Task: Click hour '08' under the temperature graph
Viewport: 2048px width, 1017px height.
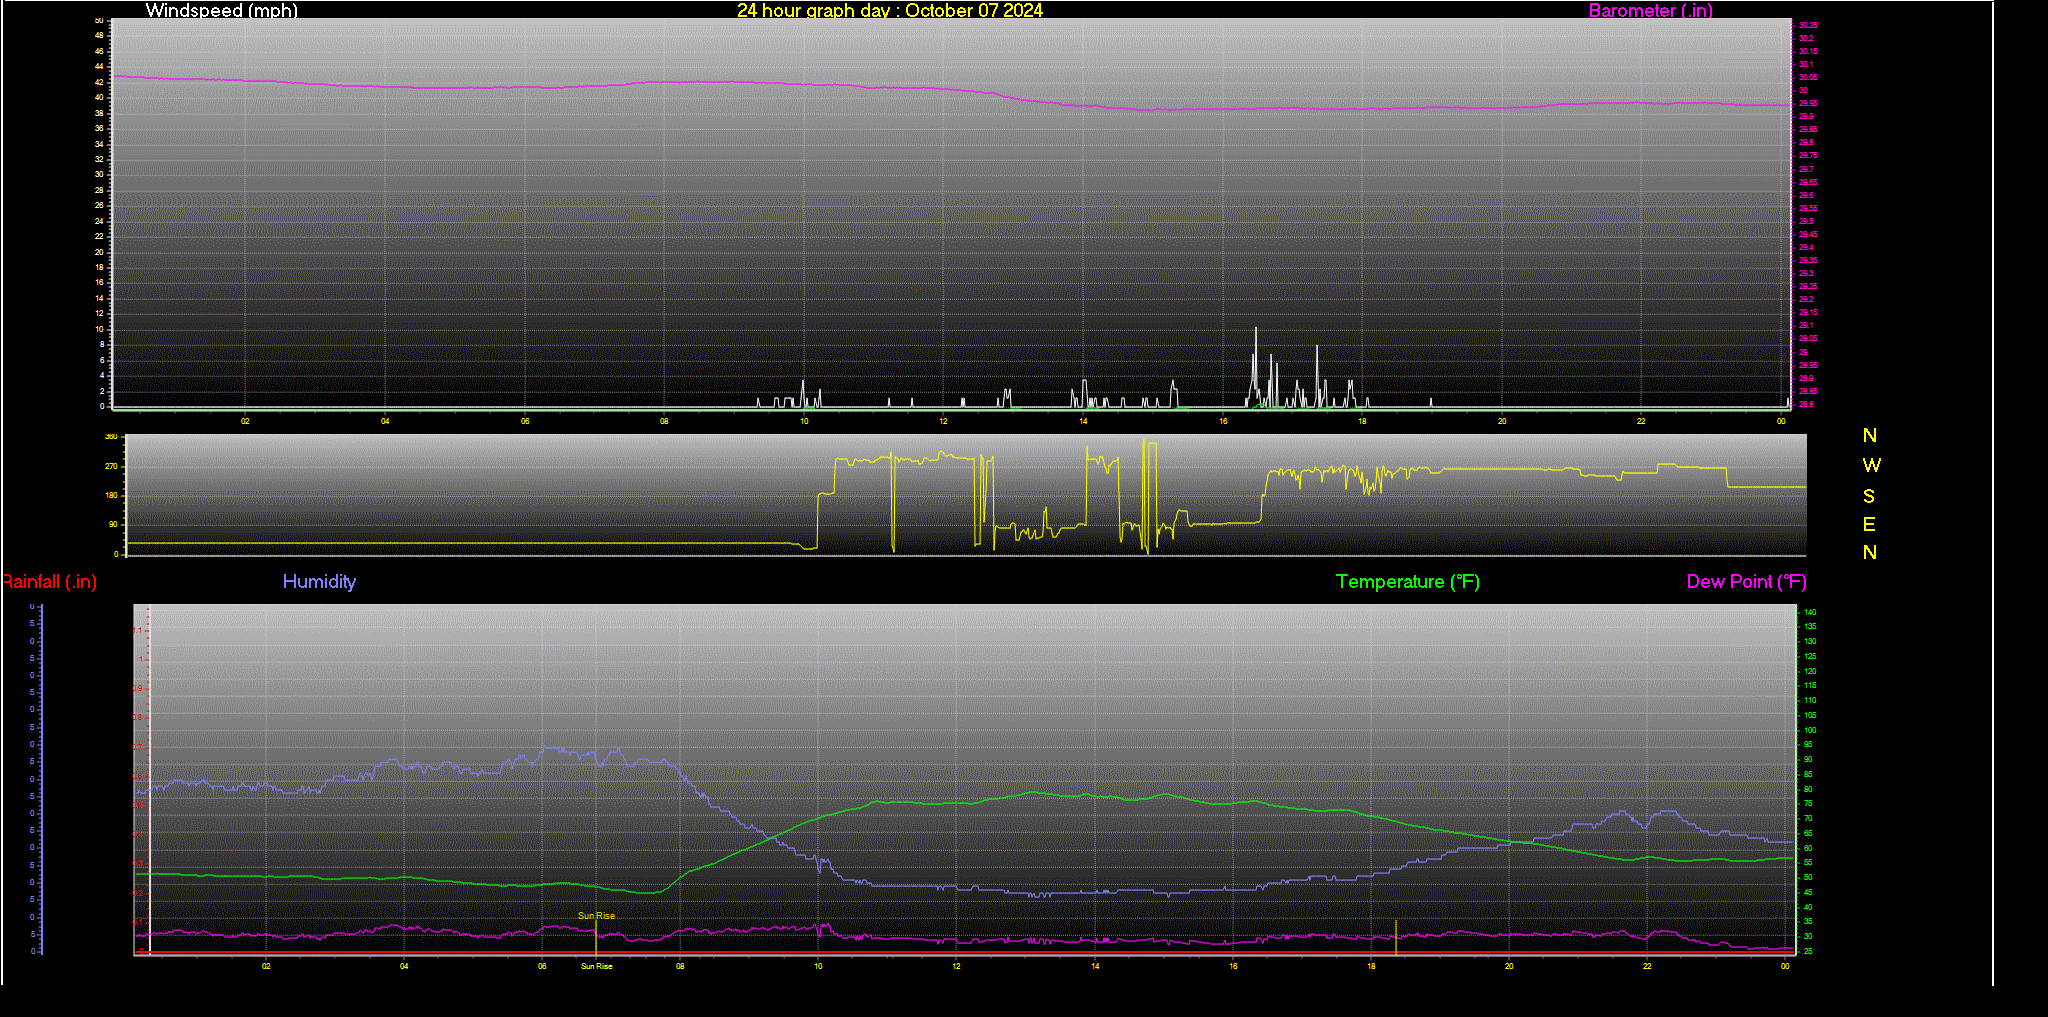Action: coord(680,966)
